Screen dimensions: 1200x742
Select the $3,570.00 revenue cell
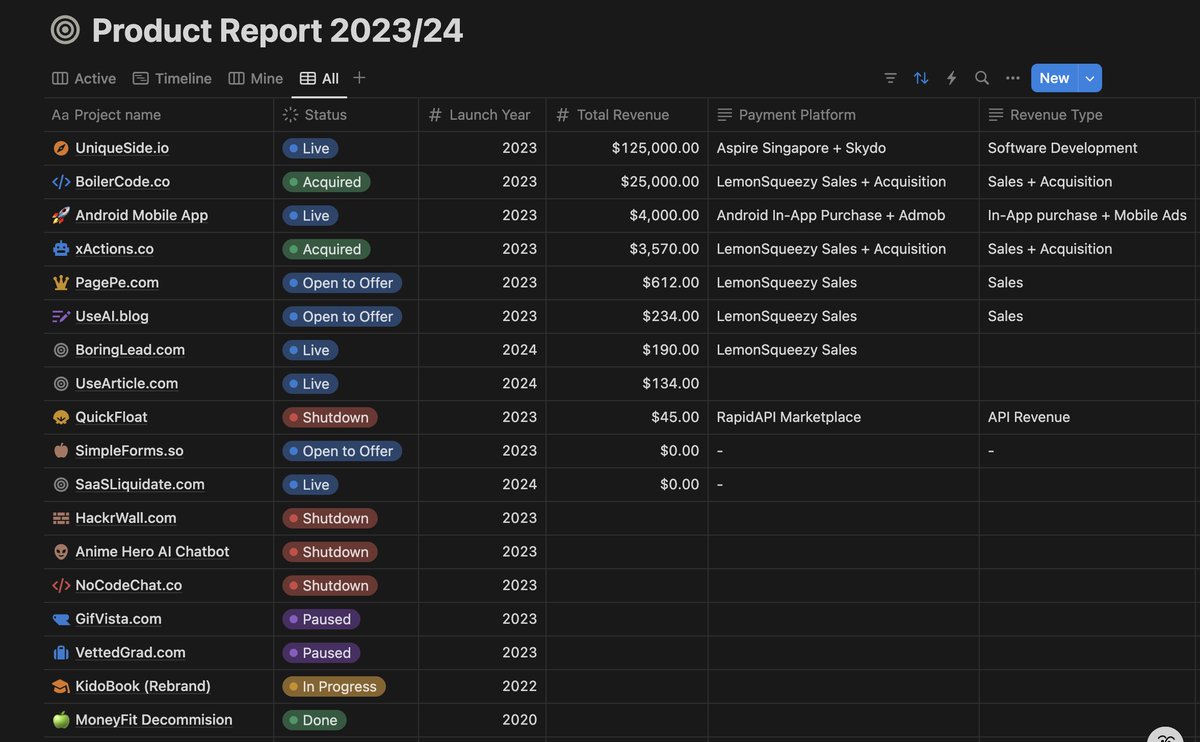(x=627, y=249)
